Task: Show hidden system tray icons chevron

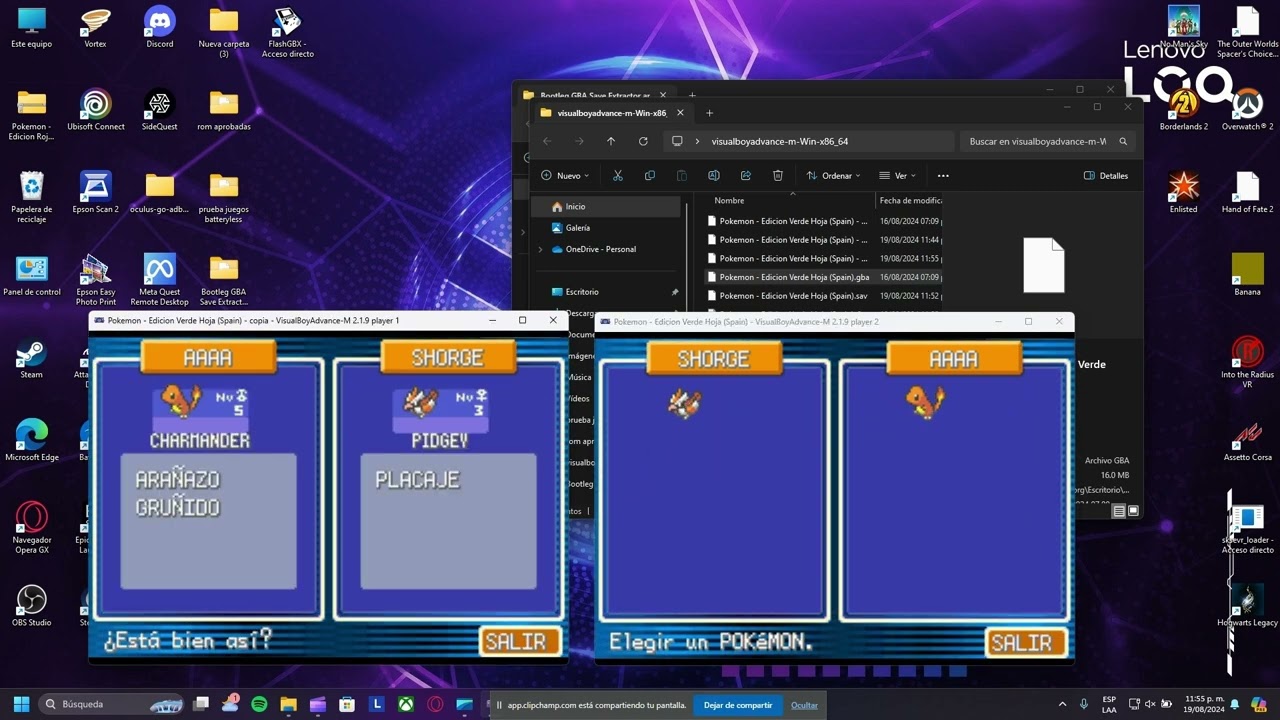Action: tap(1062, 704)
